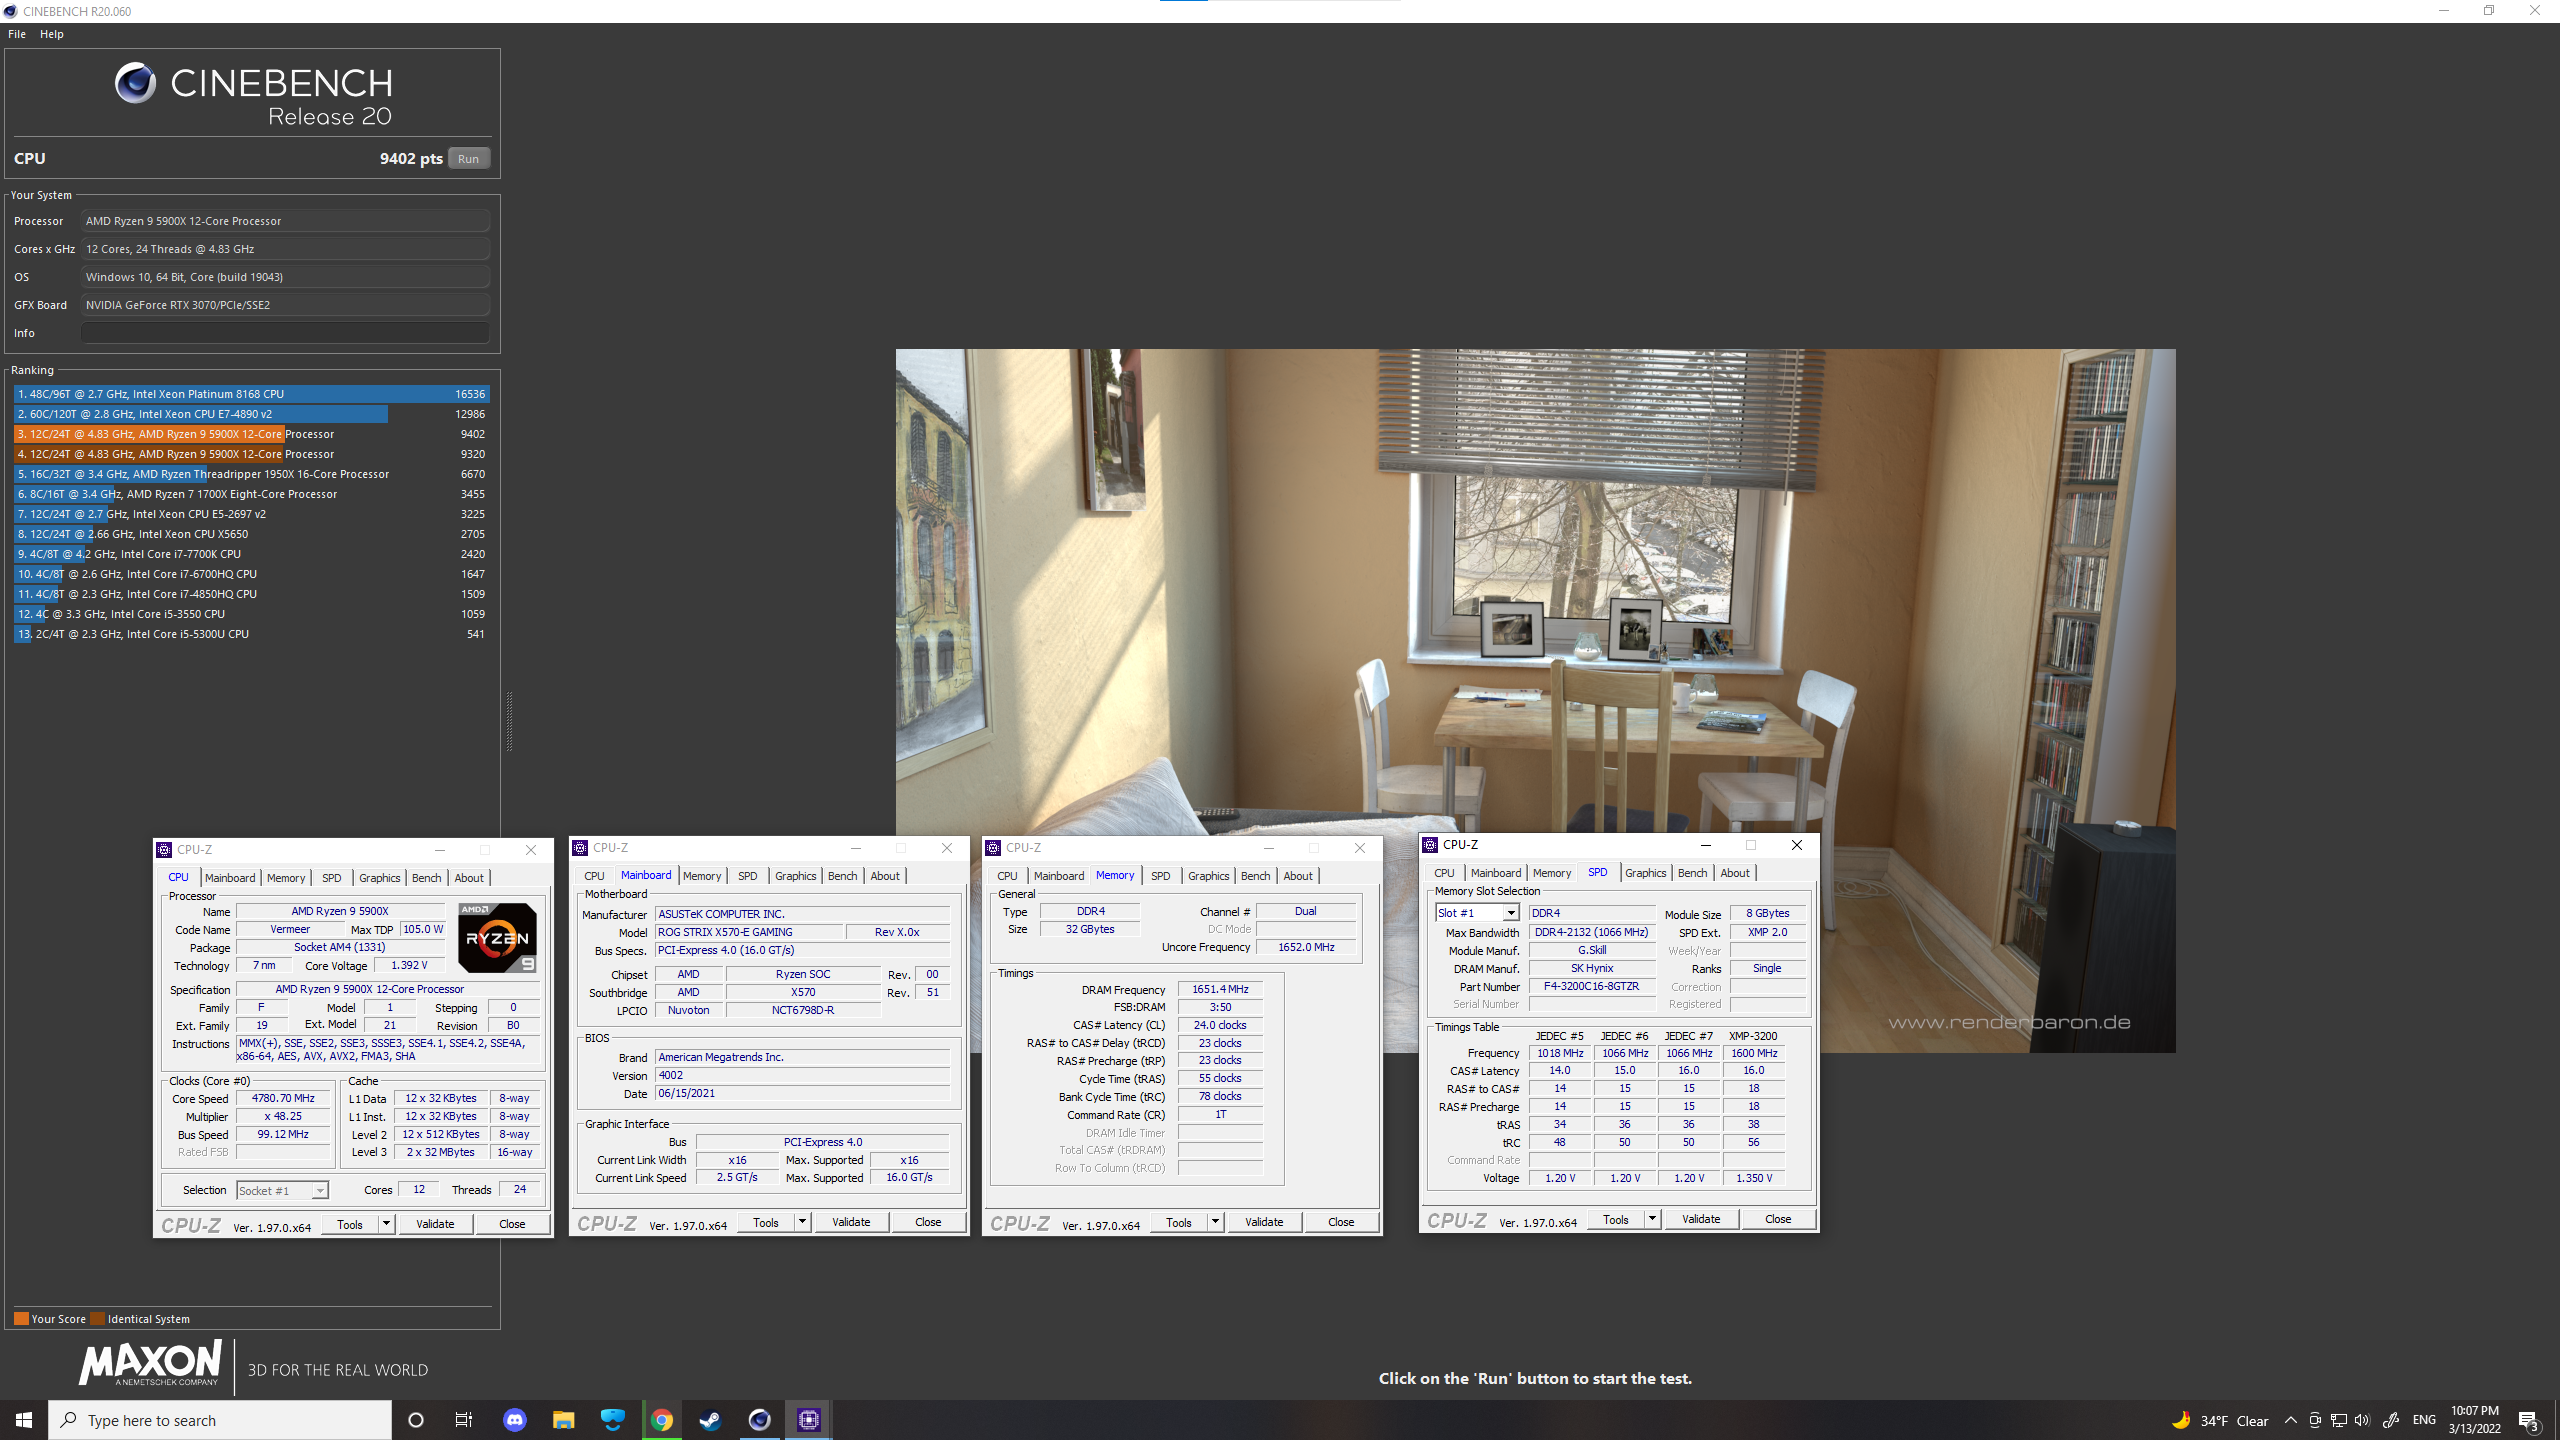The width and height of the screenshot is (2560, 1440).
Task: Expand Tools arrow in CPU-Z CPU window
Action: 386,1224
